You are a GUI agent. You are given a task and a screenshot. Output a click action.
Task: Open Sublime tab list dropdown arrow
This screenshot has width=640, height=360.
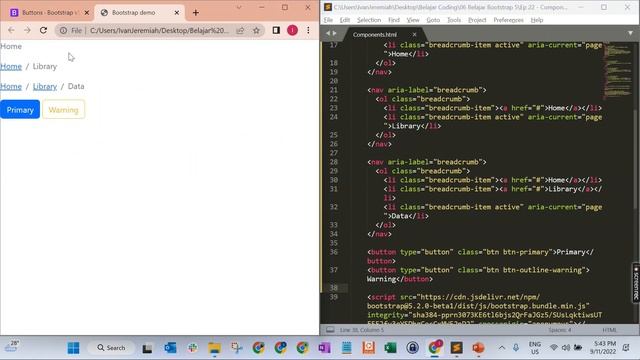631,33
